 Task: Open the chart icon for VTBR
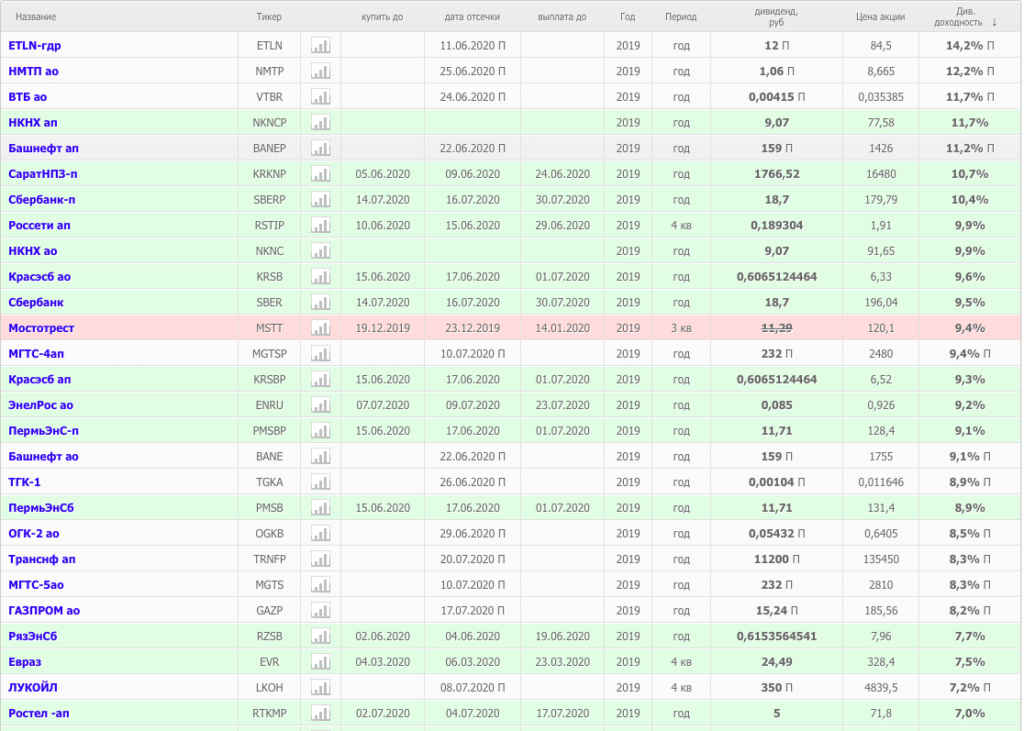[x=321, y=97]
